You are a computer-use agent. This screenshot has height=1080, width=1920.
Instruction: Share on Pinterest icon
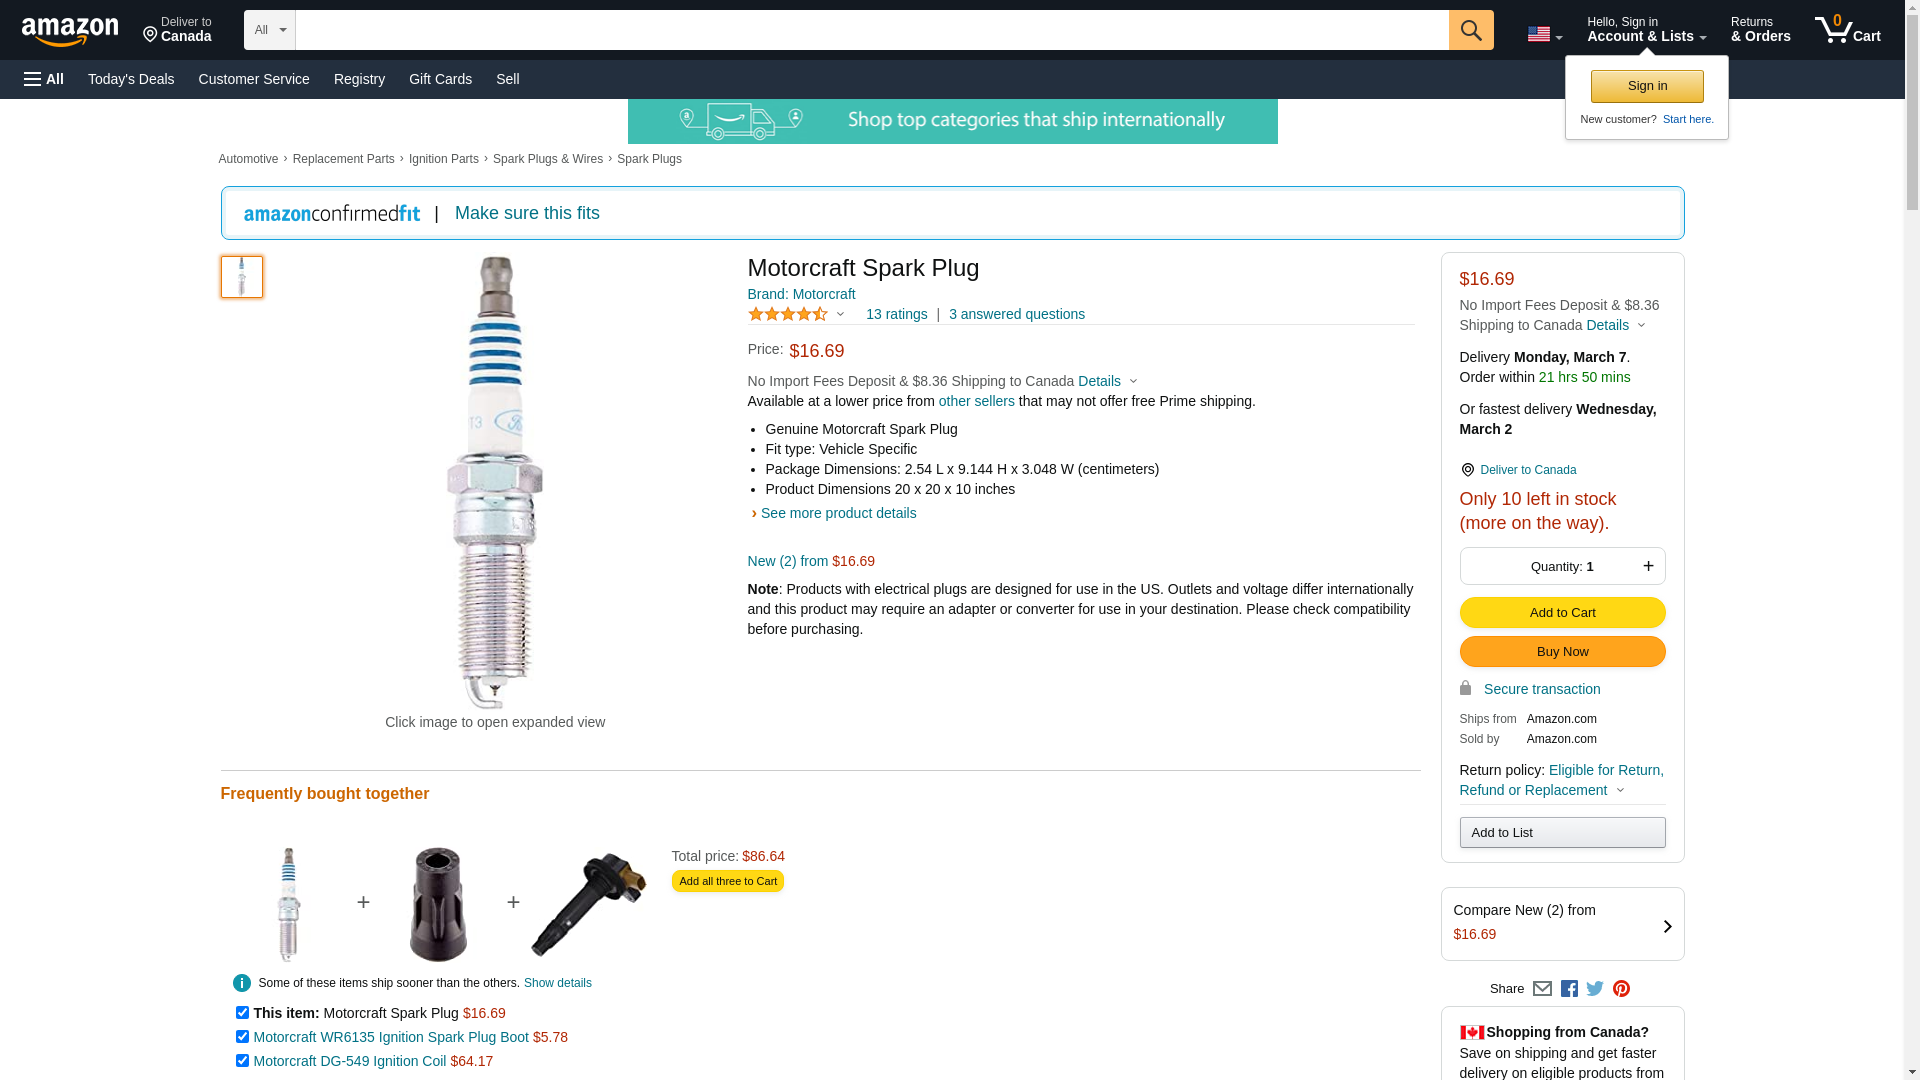[1621, 989]
